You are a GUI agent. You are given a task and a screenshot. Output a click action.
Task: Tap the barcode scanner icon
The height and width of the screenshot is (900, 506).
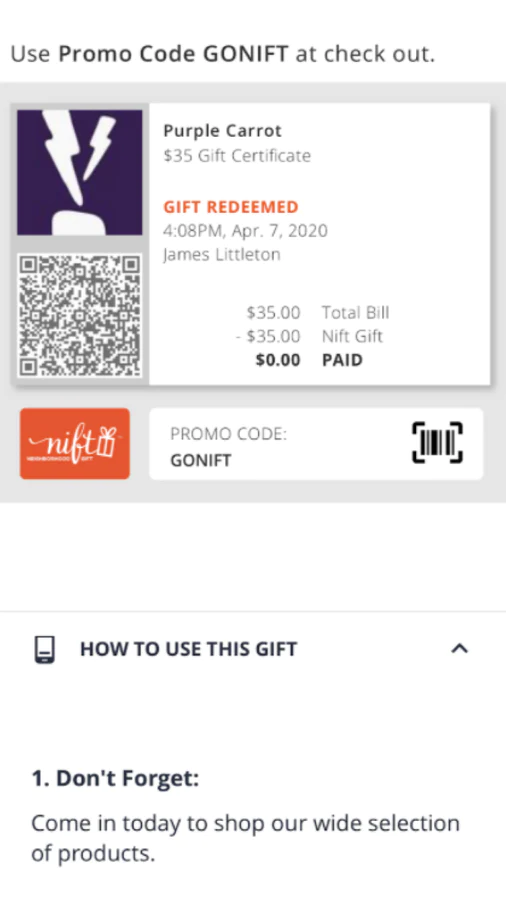(437, 443)
